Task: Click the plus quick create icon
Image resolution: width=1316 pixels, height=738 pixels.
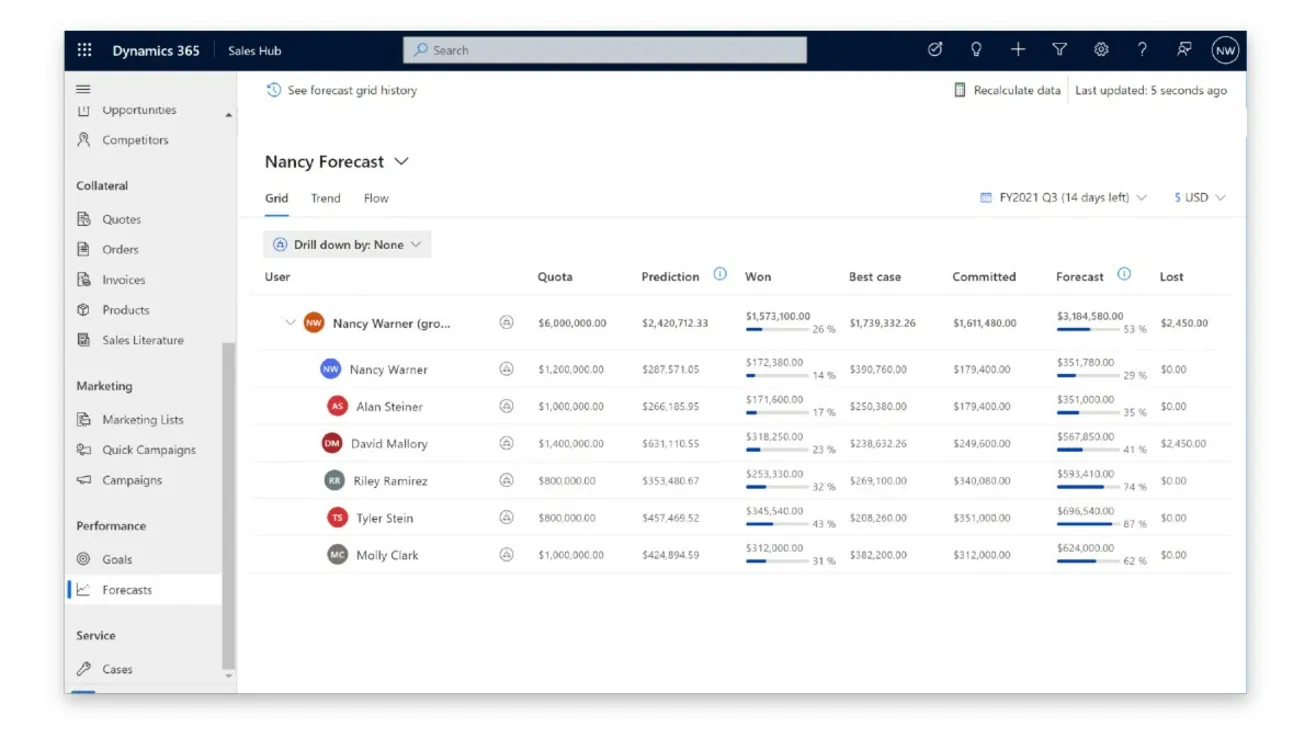Action: tap(1018, 49)
